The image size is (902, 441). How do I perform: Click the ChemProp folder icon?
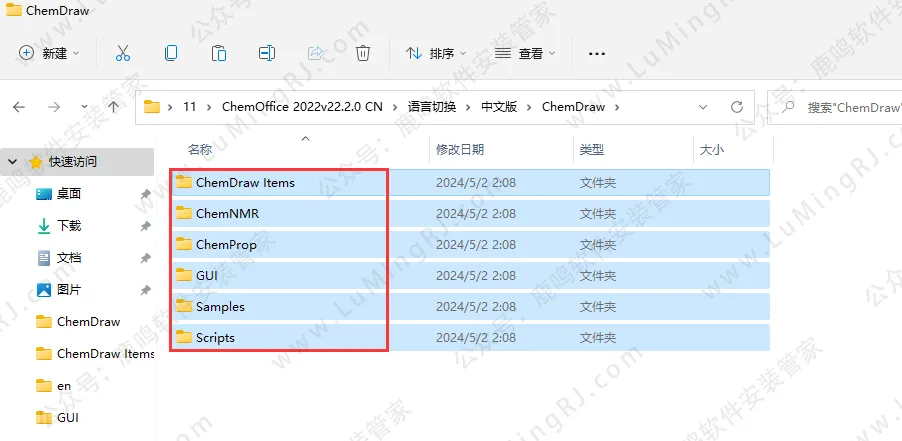(x=184, y=244)
